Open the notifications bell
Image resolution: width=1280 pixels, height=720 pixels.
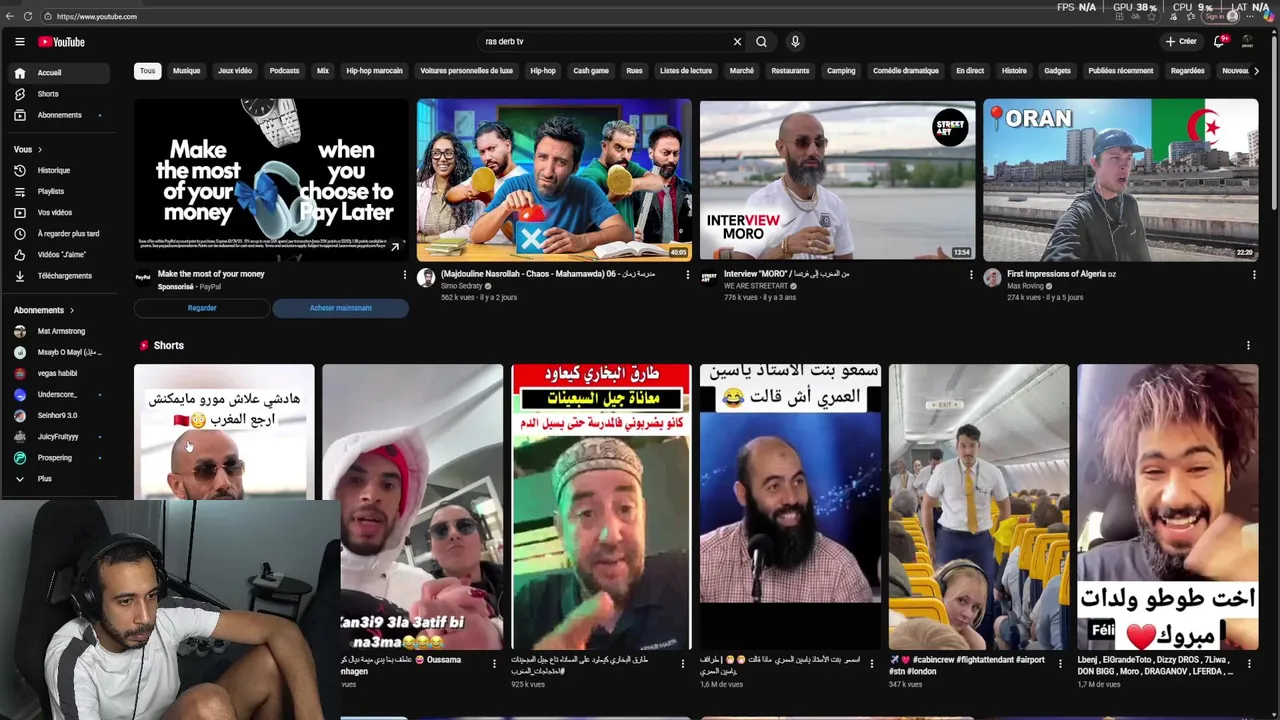pyautogui.click(x=1219, y=42)
